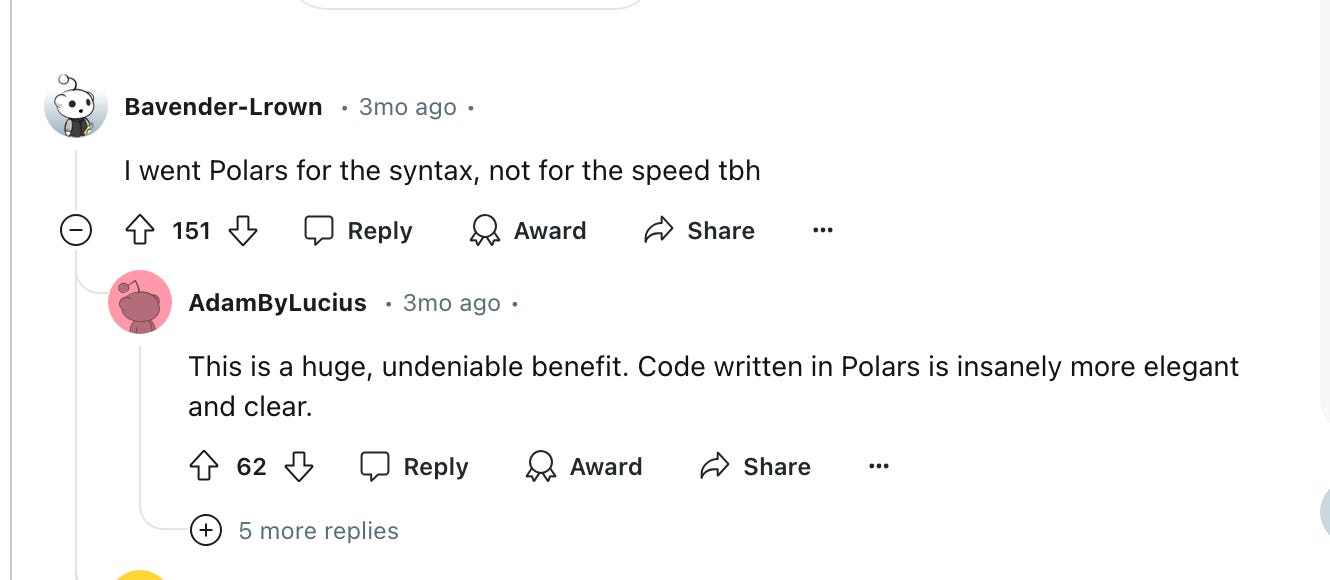Screen dimensions: 1330x580
Task: Open AdamByLucius's user profile
Action: (x=277, y=303)
